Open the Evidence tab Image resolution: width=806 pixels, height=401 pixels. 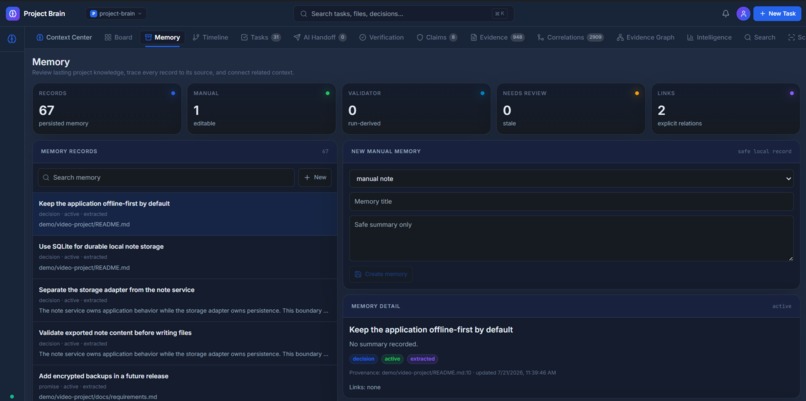click(x=497, y=38)
